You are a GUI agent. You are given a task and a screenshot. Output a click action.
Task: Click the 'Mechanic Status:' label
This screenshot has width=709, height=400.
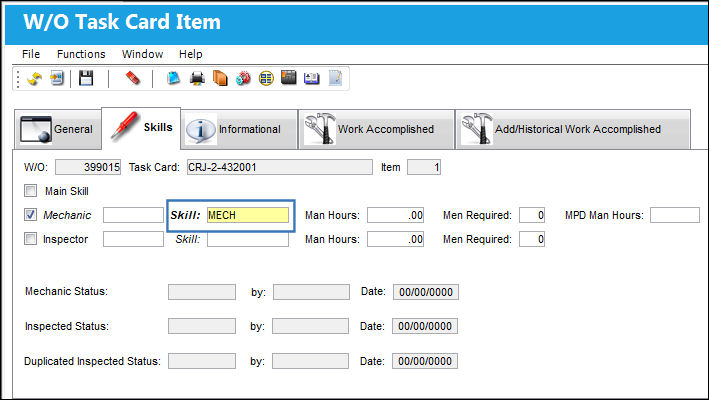click(66, 292)
